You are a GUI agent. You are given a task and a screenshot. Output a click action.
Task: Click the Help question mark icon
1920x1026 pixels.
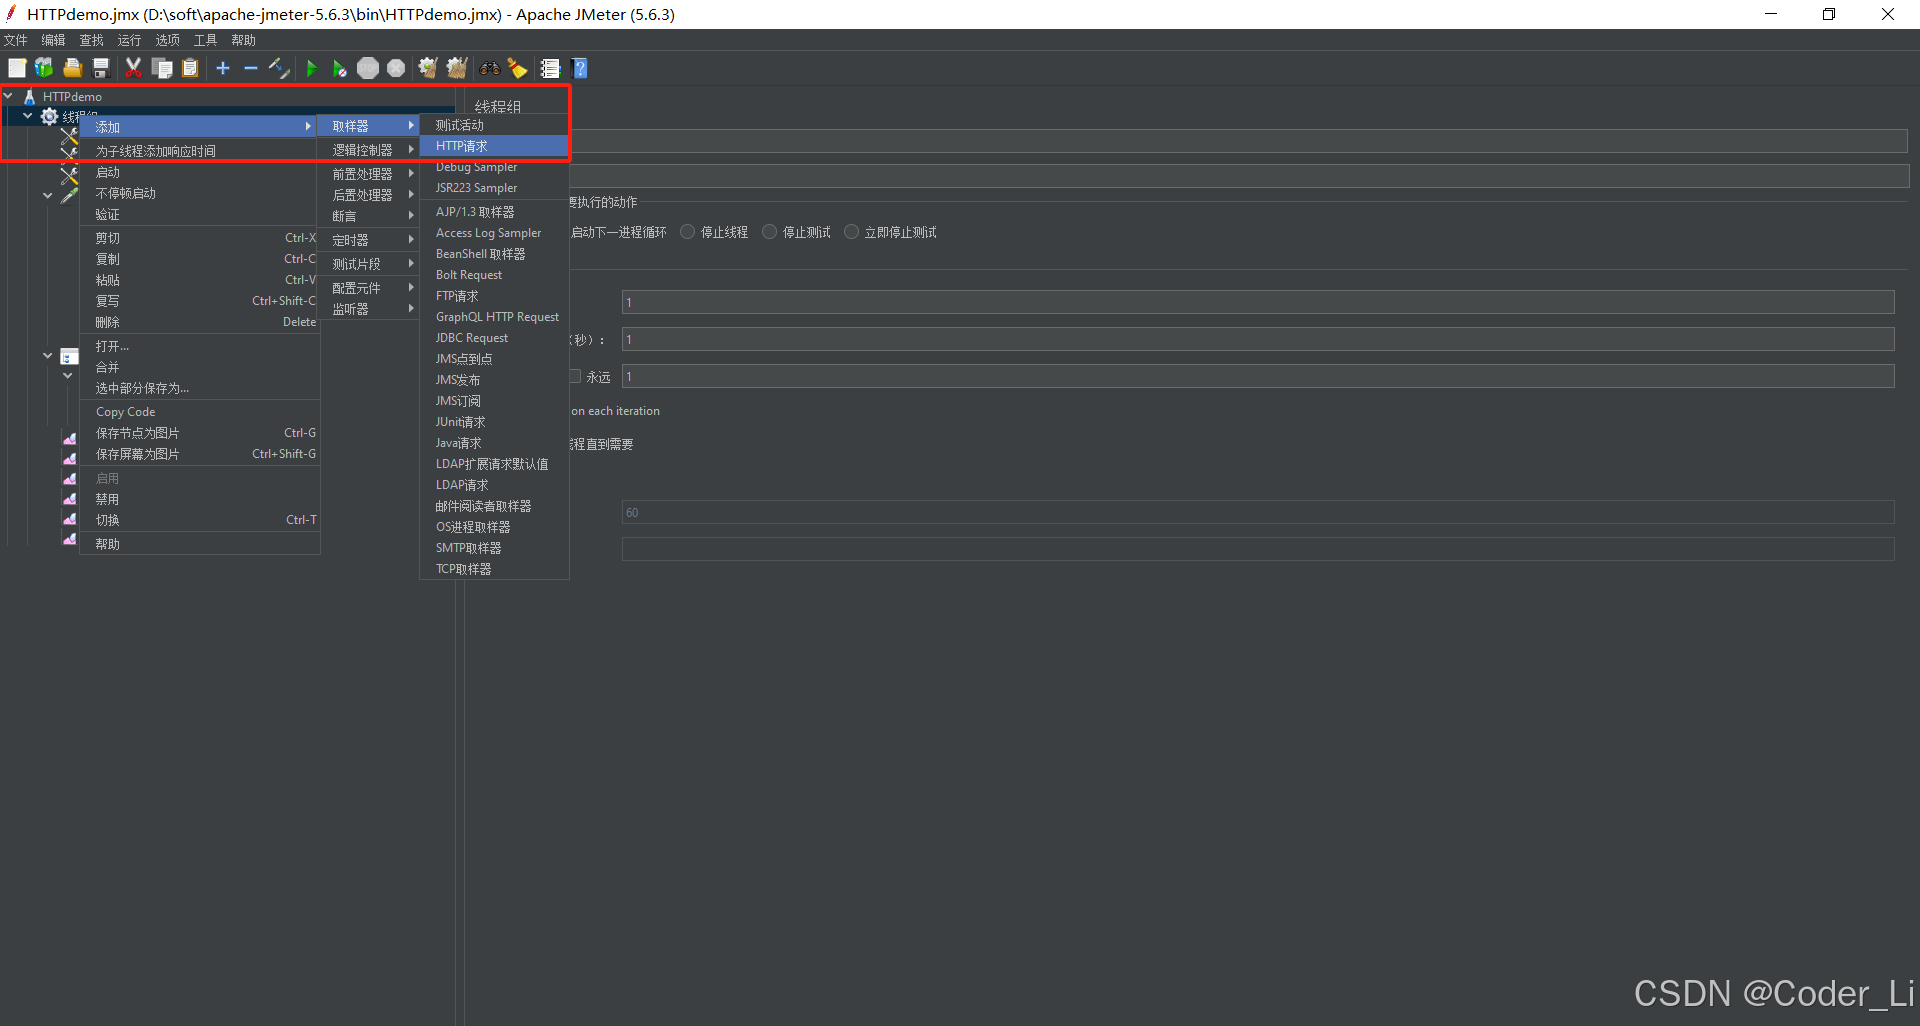click(x=580, y=68)
